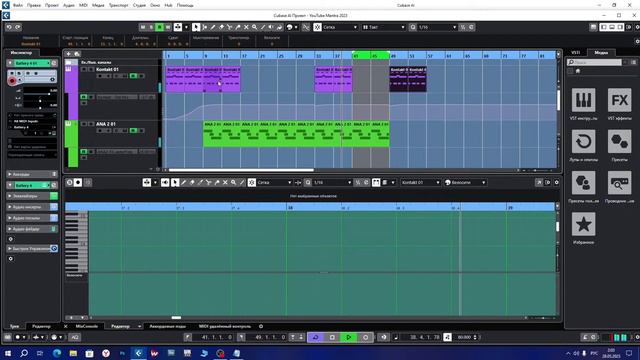Open project Quantize Presets 1/16 dropdown
This screenshot has width=640, height=360.
pyautogui.click(x=437, y=27)
